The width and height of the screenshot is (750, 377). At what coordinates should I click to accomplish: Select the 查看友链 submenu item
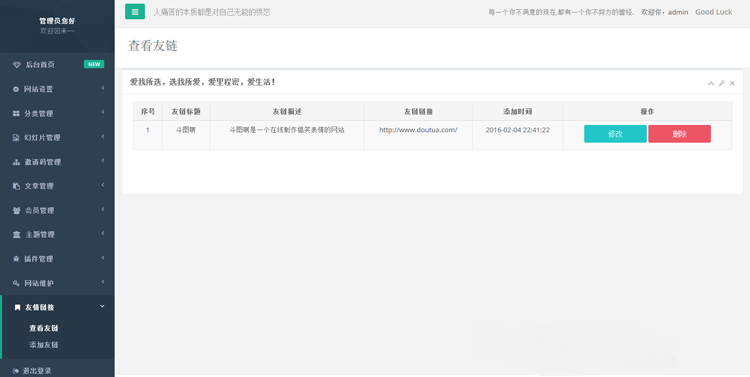point(44,328)
